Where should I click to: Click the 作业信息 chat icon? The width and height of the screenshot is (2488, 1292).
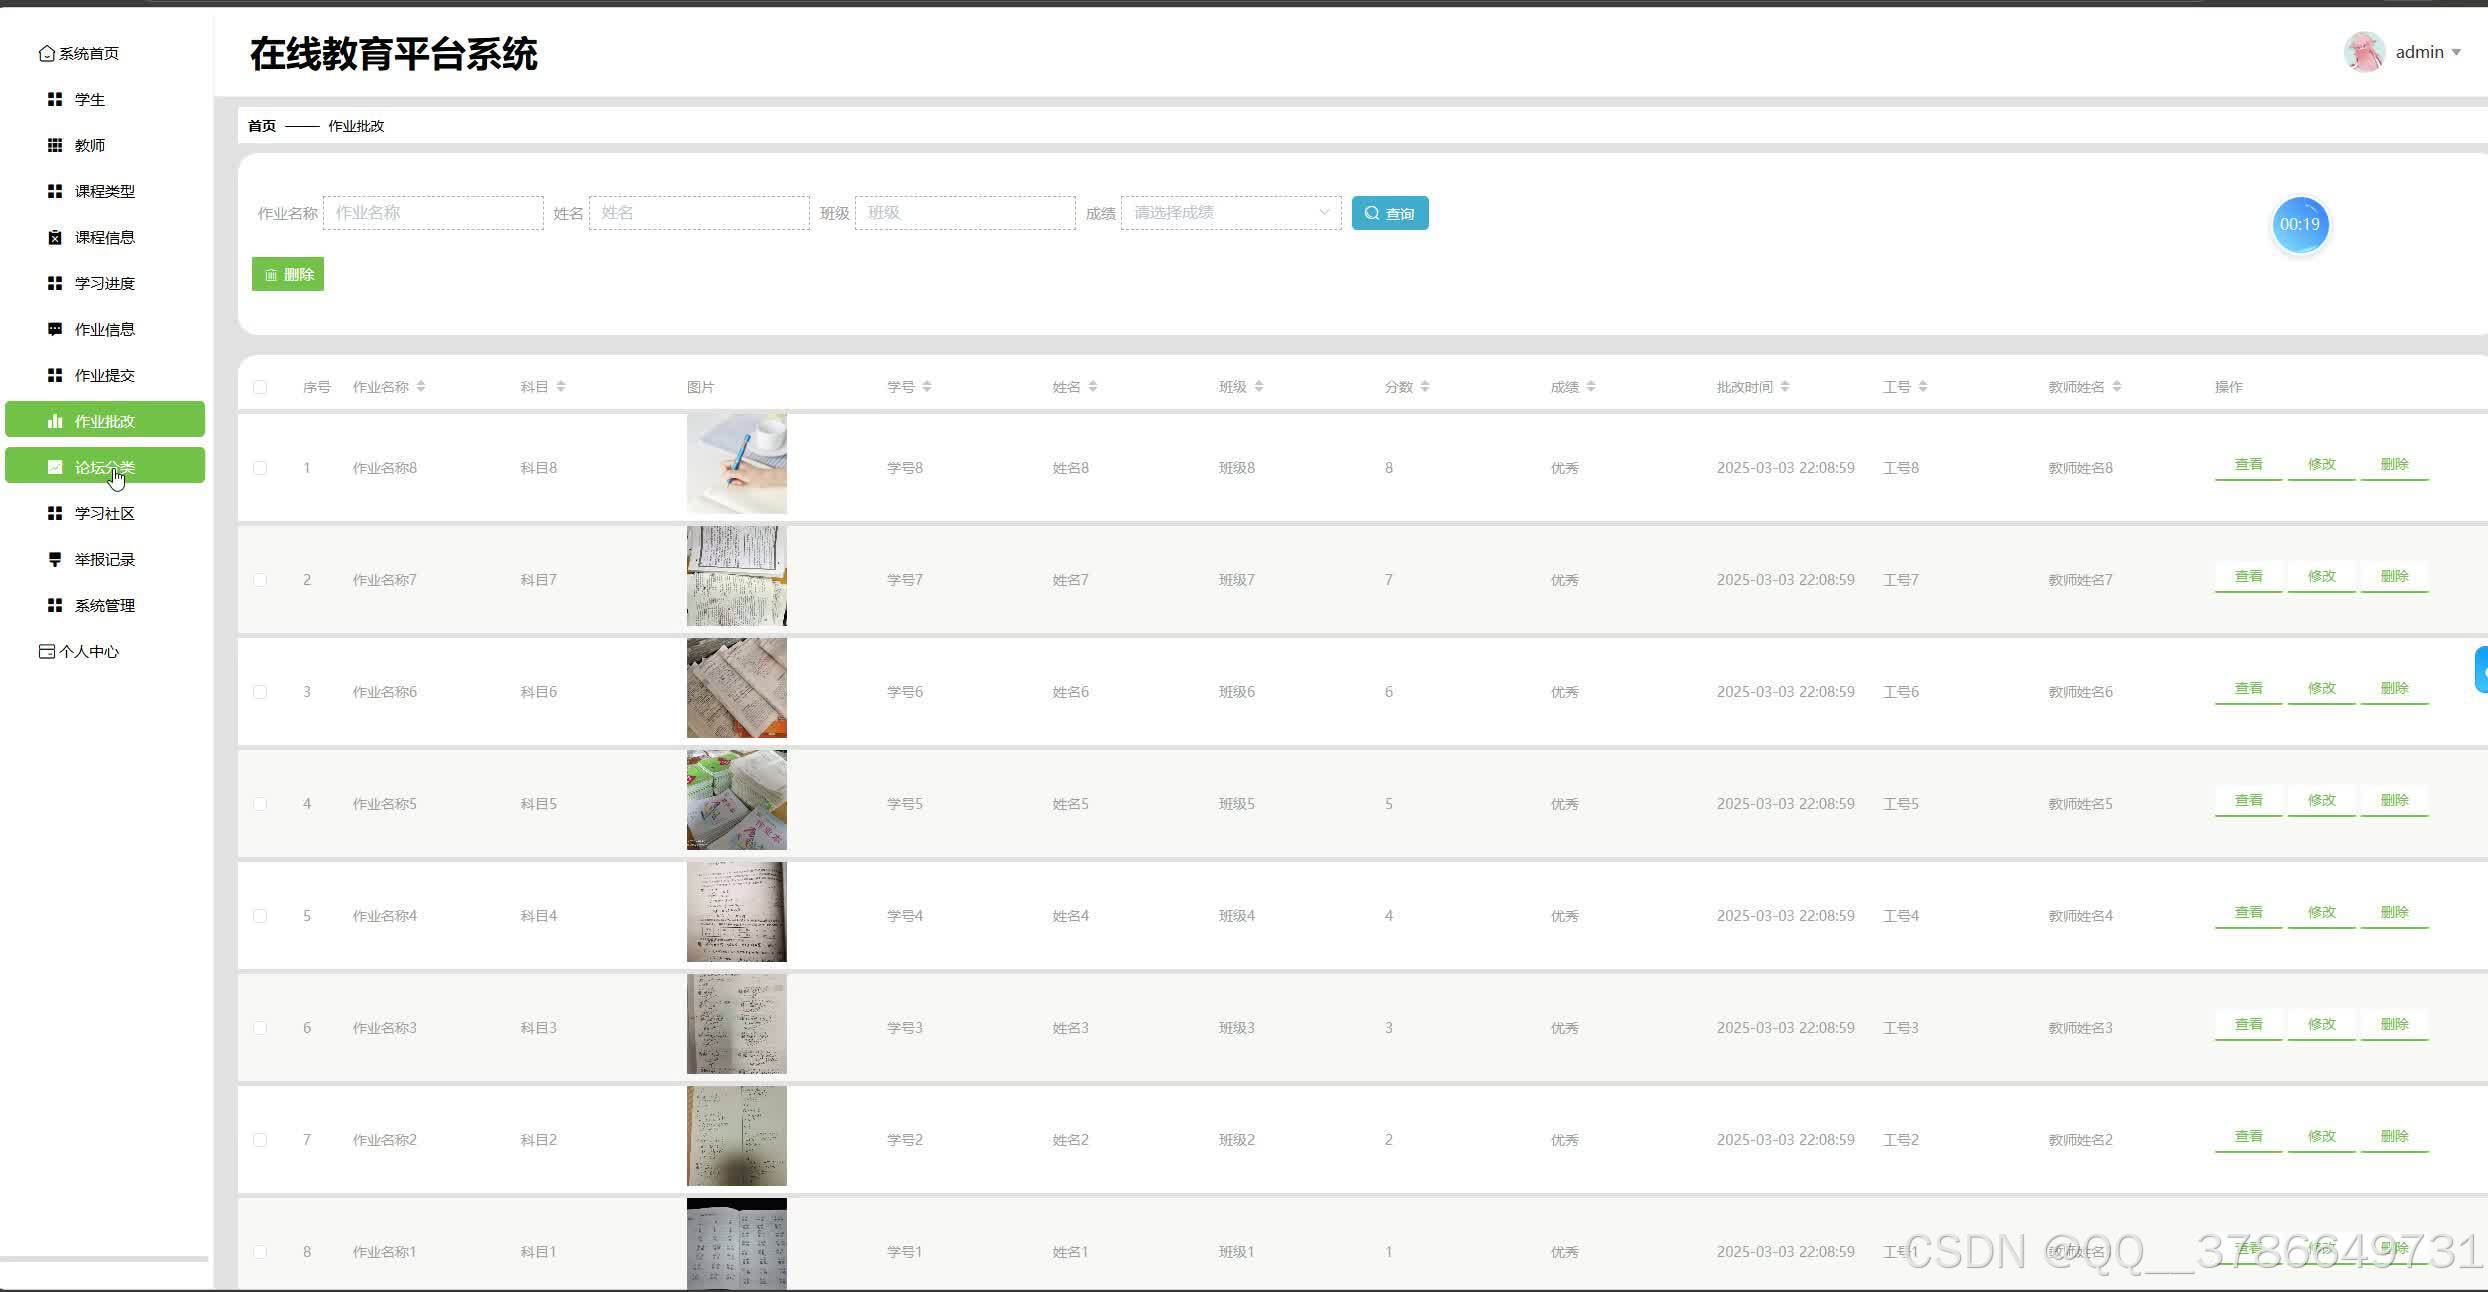point(55,329)
